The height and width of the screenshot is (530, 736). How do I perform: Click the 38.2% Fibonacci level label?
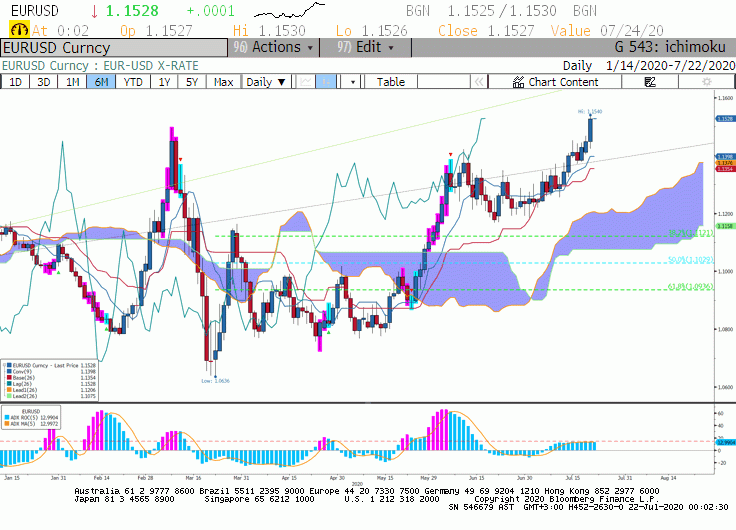click(691, 233)
